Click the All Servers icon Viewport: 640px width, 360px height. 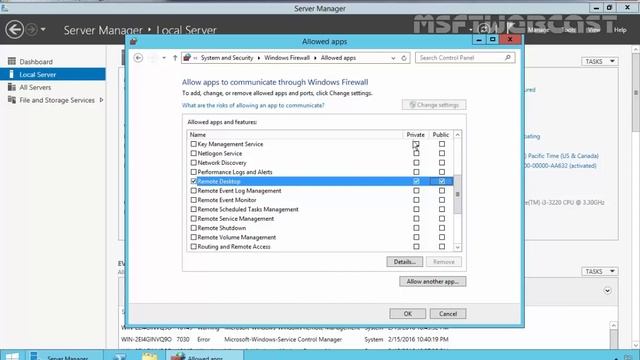pyautogui.click(x=12, y=87)
